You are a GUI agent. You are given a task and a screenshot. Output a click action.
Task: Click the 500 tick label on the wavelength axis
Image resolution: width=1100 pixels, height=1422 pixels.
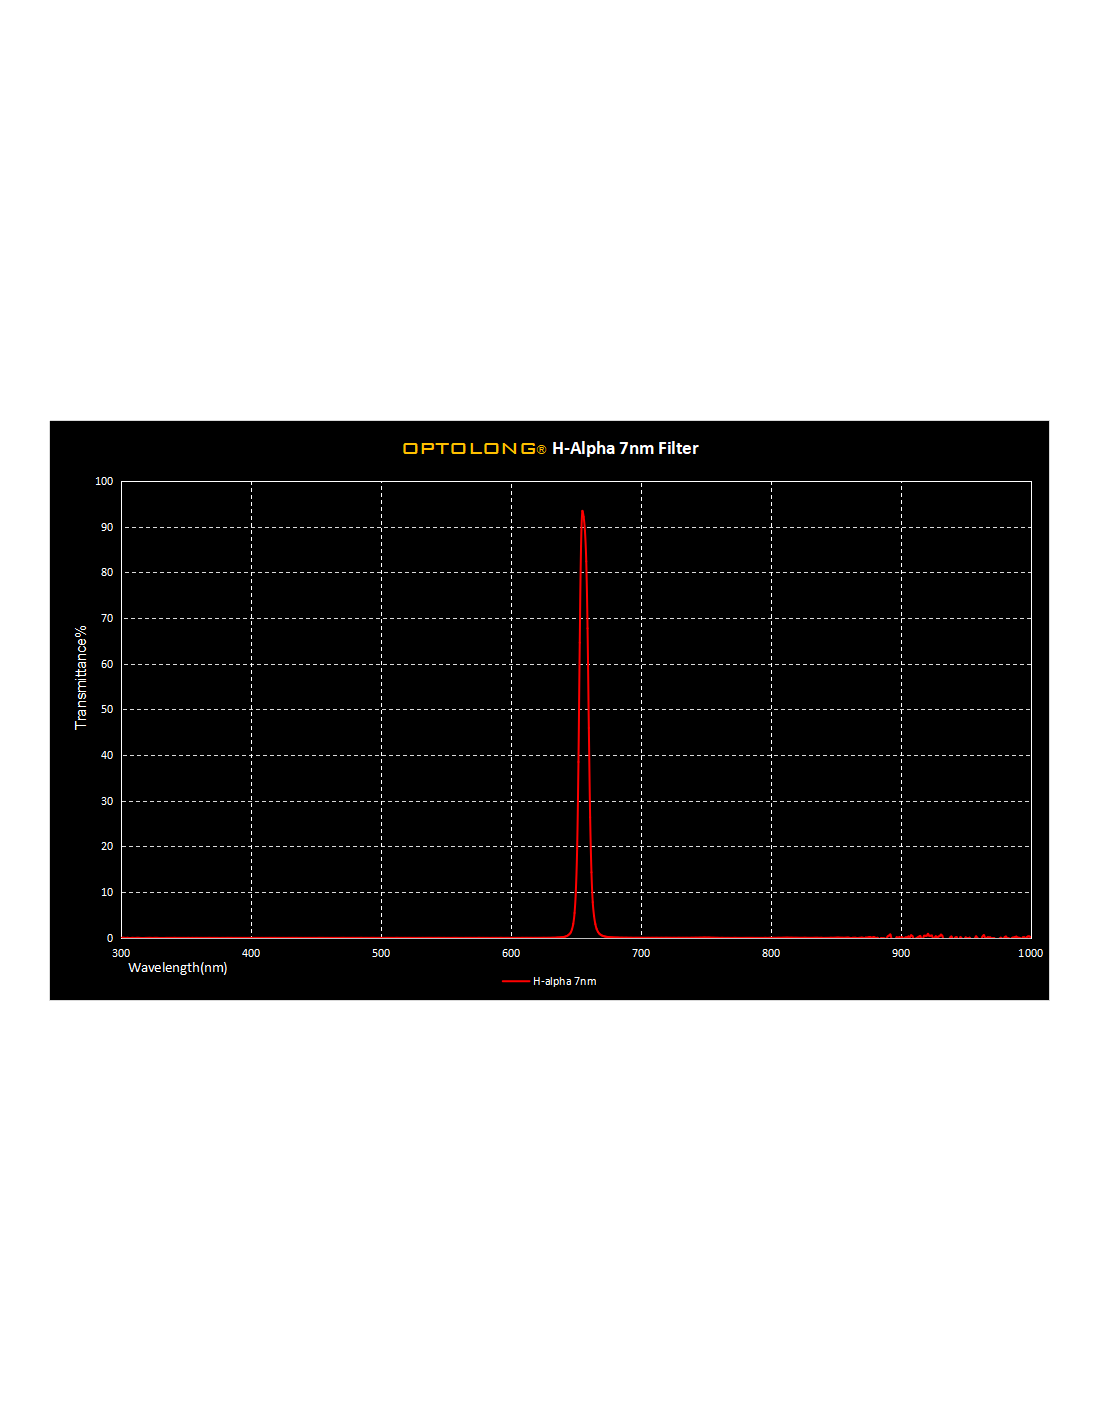[x=381, y=954]
